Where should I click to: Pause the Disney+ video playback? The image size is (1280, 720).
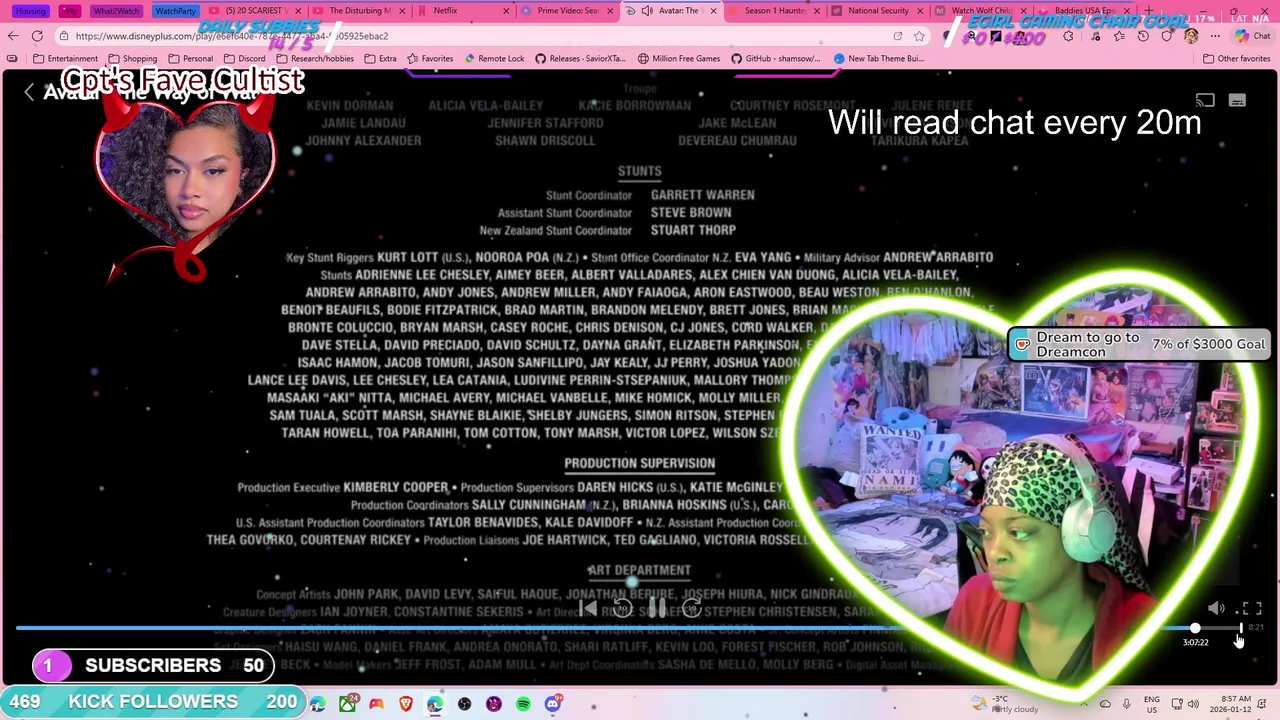655,608
